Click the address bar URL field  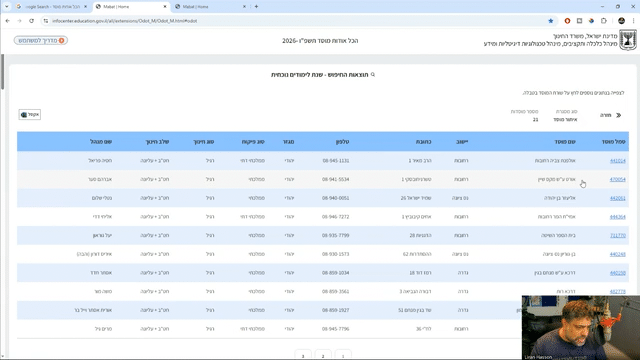point(298,21)
